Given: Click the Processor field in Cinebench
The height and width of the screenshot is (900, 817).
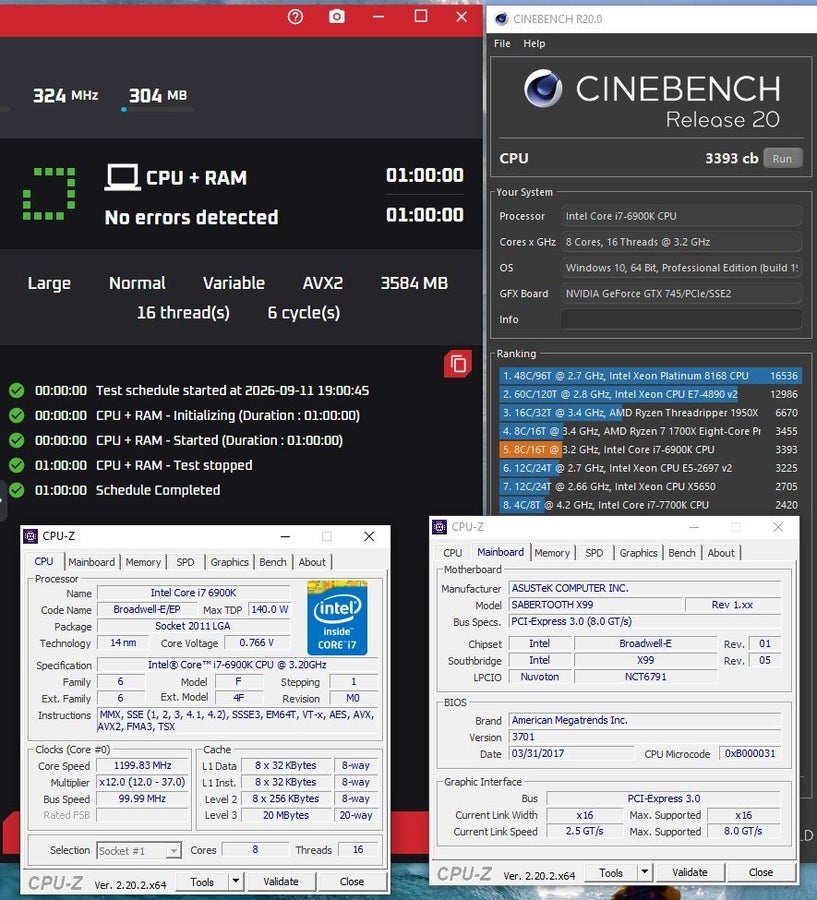Looking at the screenshot, I should point(681,216).
